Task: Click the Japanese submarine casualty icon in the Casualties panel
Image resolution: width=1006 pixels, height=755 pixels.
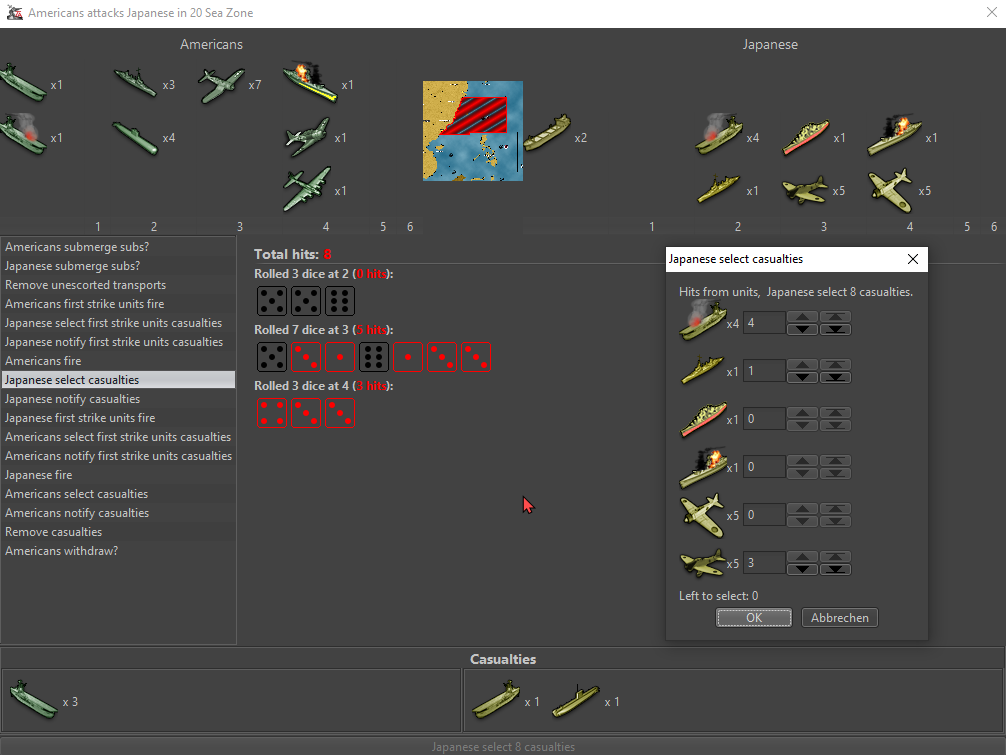Action: pyautogui.click(x=575, y=700)
